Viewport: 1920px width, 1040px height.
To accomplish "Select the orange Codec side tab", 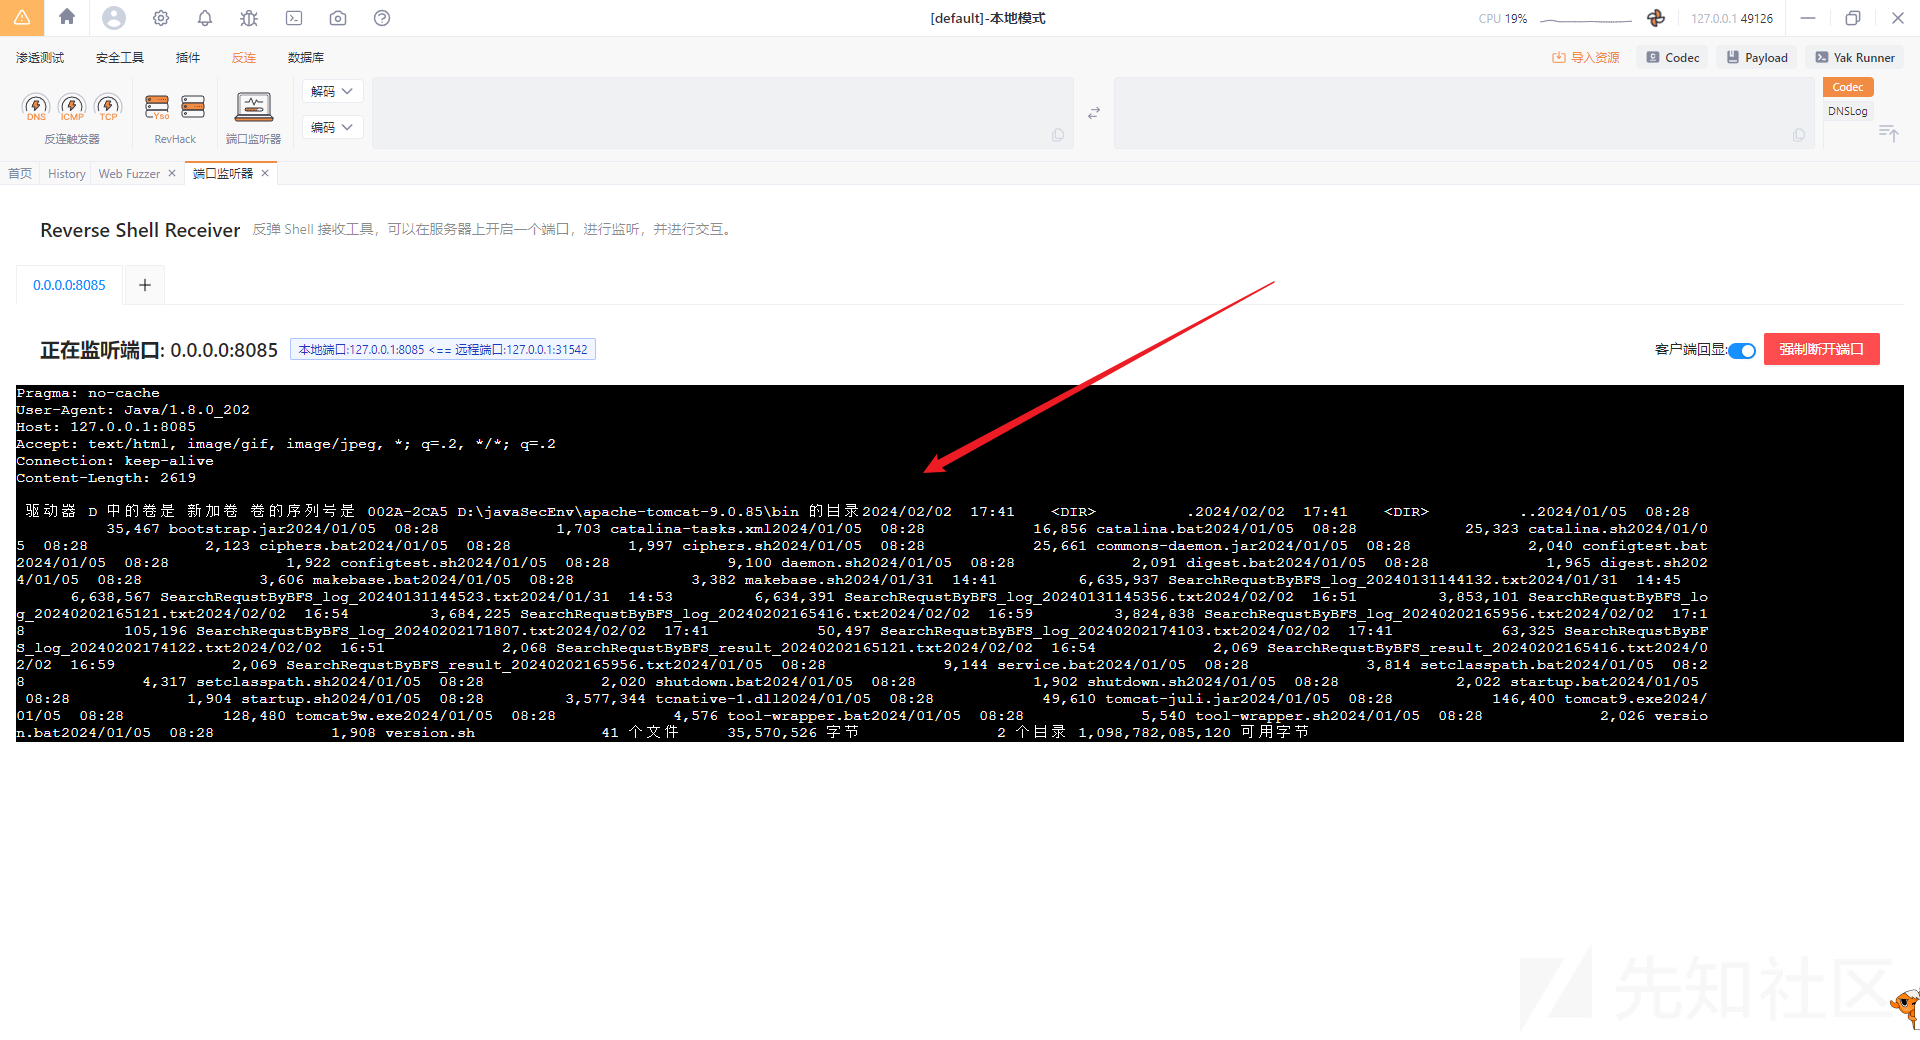I will pos(1847,88).
